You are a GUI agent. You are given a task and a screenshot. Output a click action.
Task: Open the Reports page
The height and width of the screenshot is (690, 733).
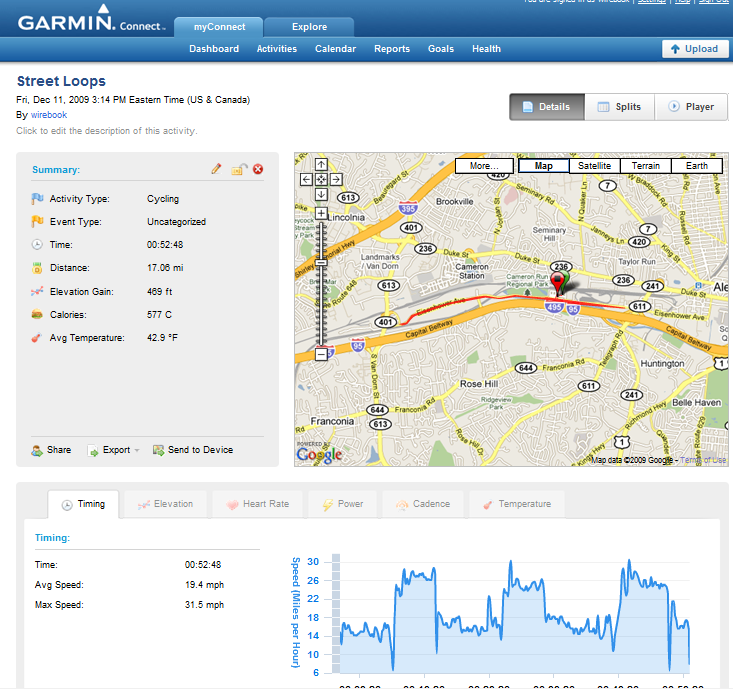tap(392, 49)
